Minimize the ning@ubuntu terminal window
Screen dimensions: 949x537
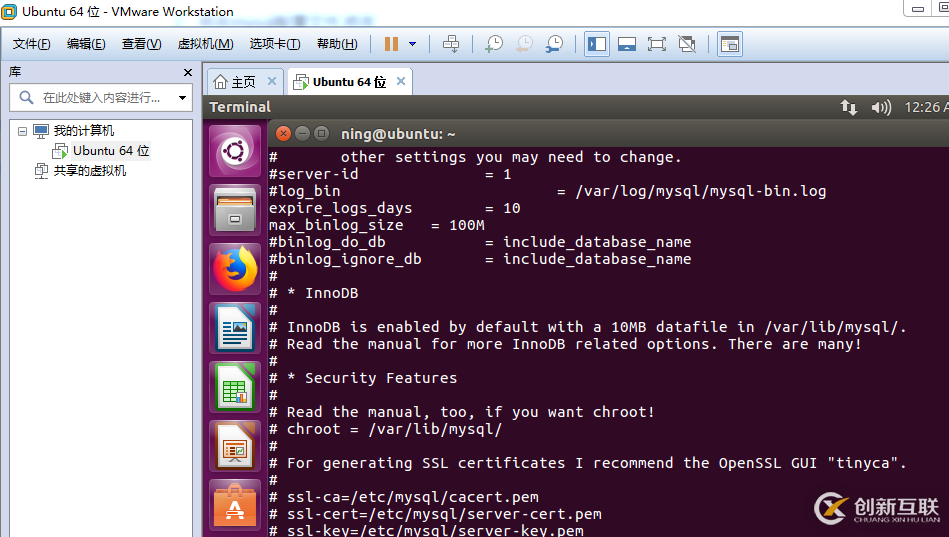click(302, 133)
